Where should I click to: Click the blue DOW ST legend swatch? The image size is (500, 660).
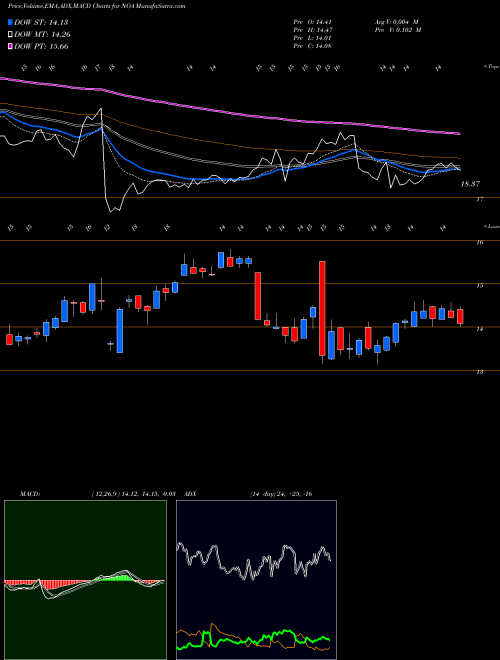[11, 23]
